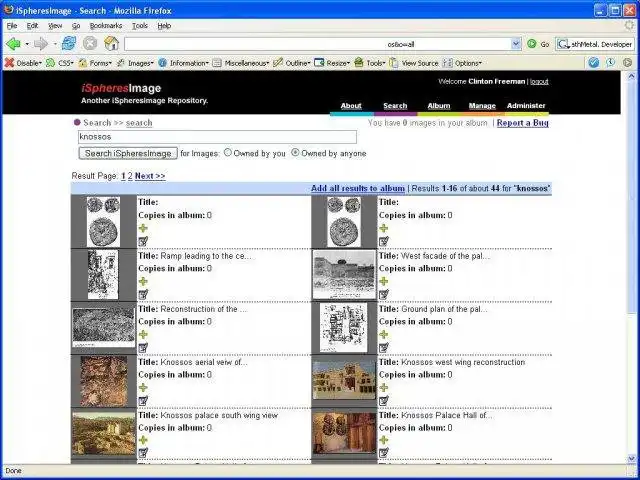The image size is (640, 480).
Task: Open the Help menu
Action: [x=164, y=26]
